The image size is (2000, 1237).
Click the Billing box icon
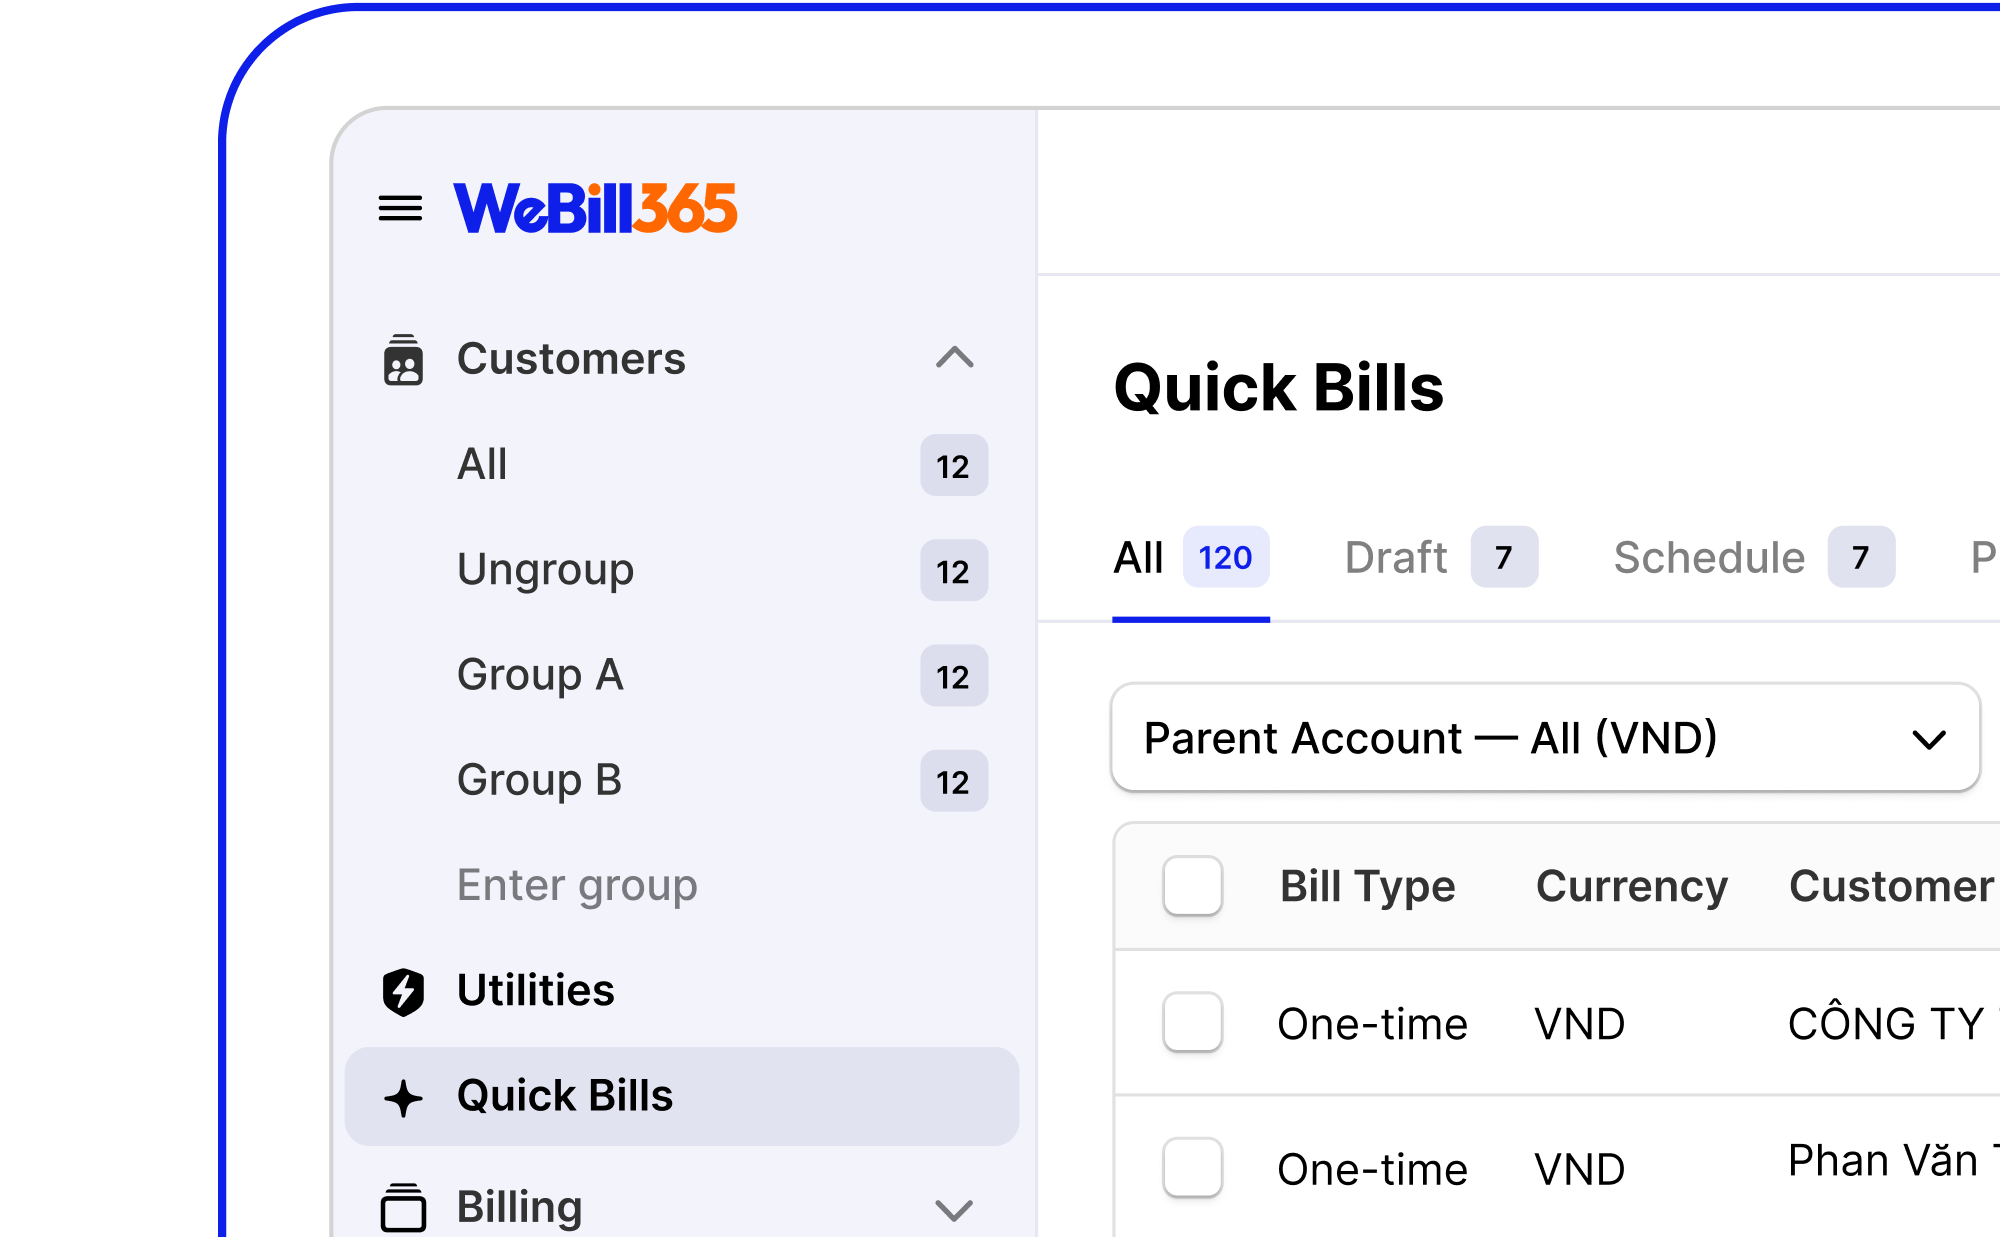[404, 1207]
